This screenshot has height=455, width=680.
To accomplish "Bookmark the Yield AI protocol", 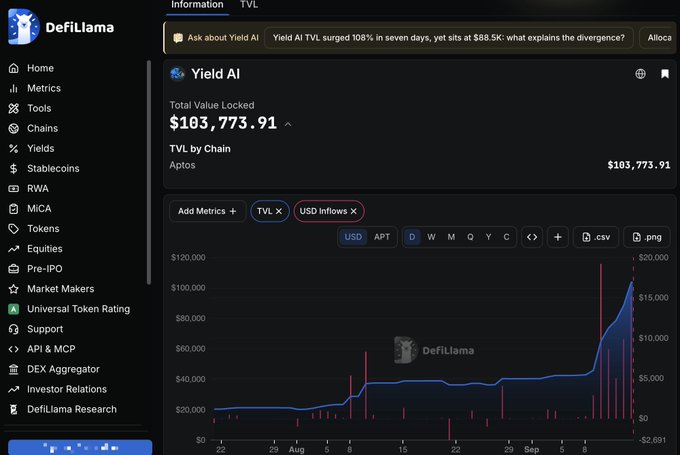I will pyautogui.click(x=664, y=74).
